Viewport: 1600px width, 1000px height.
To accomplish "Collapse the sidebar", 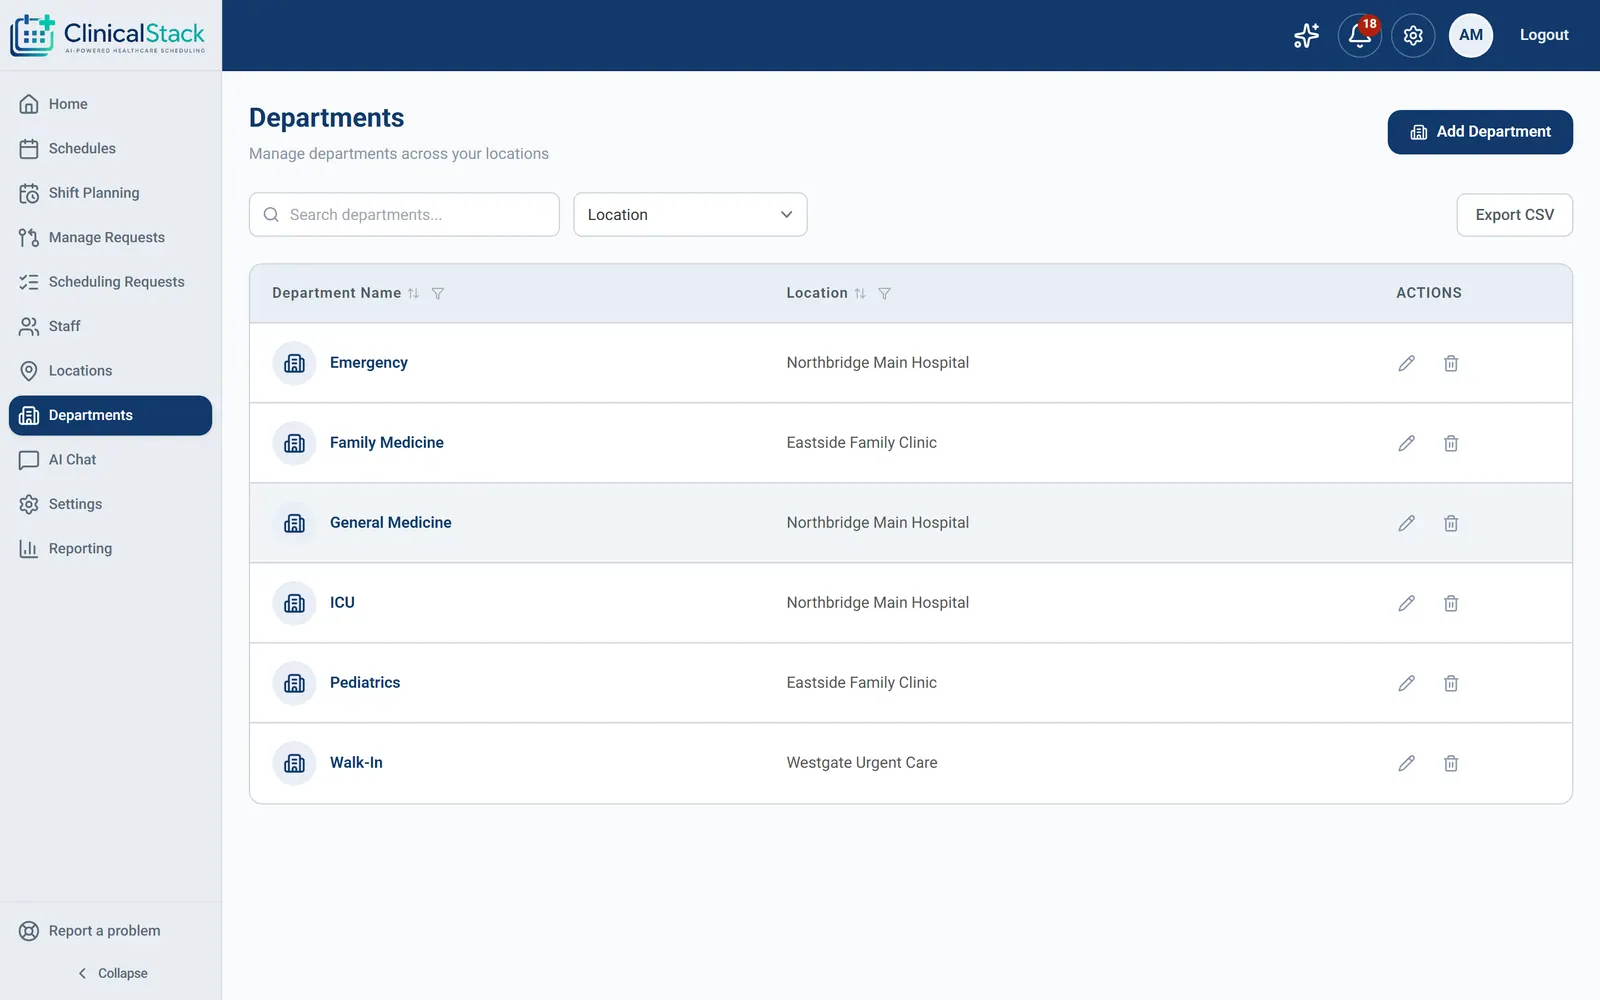I will point(112,973).
